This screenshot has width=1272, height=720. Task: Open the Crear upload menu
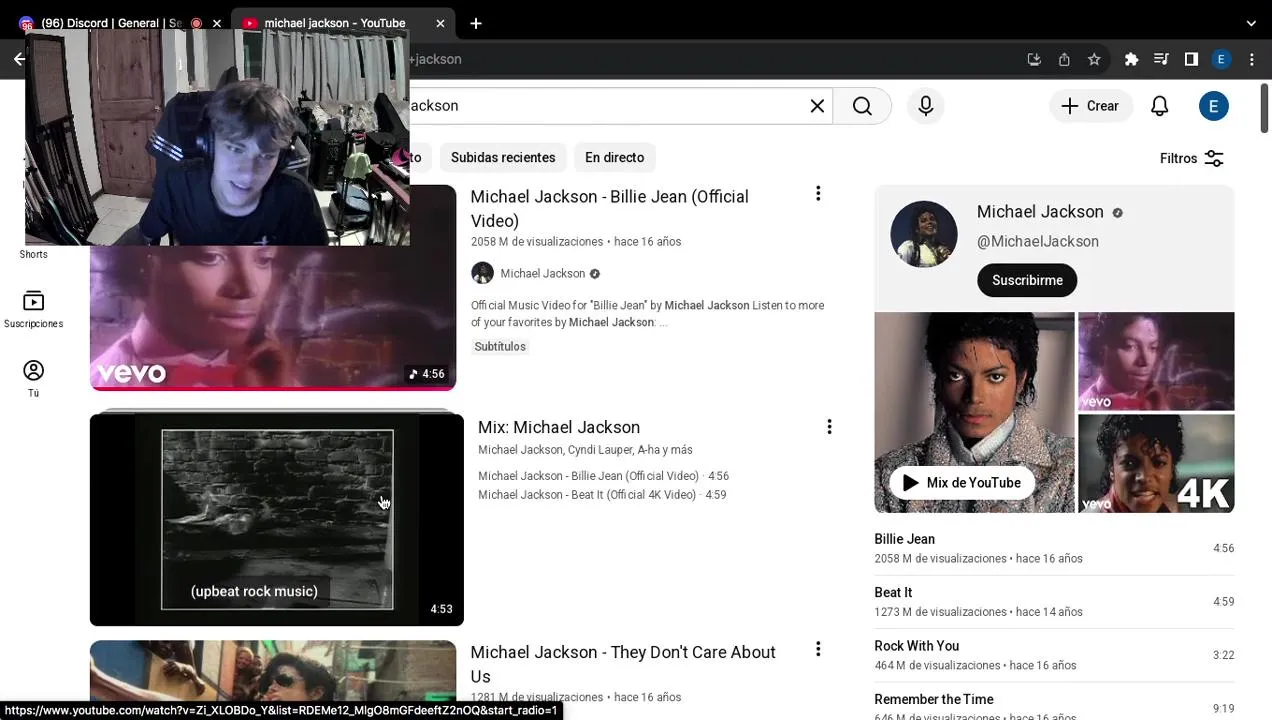point(1090,106)
